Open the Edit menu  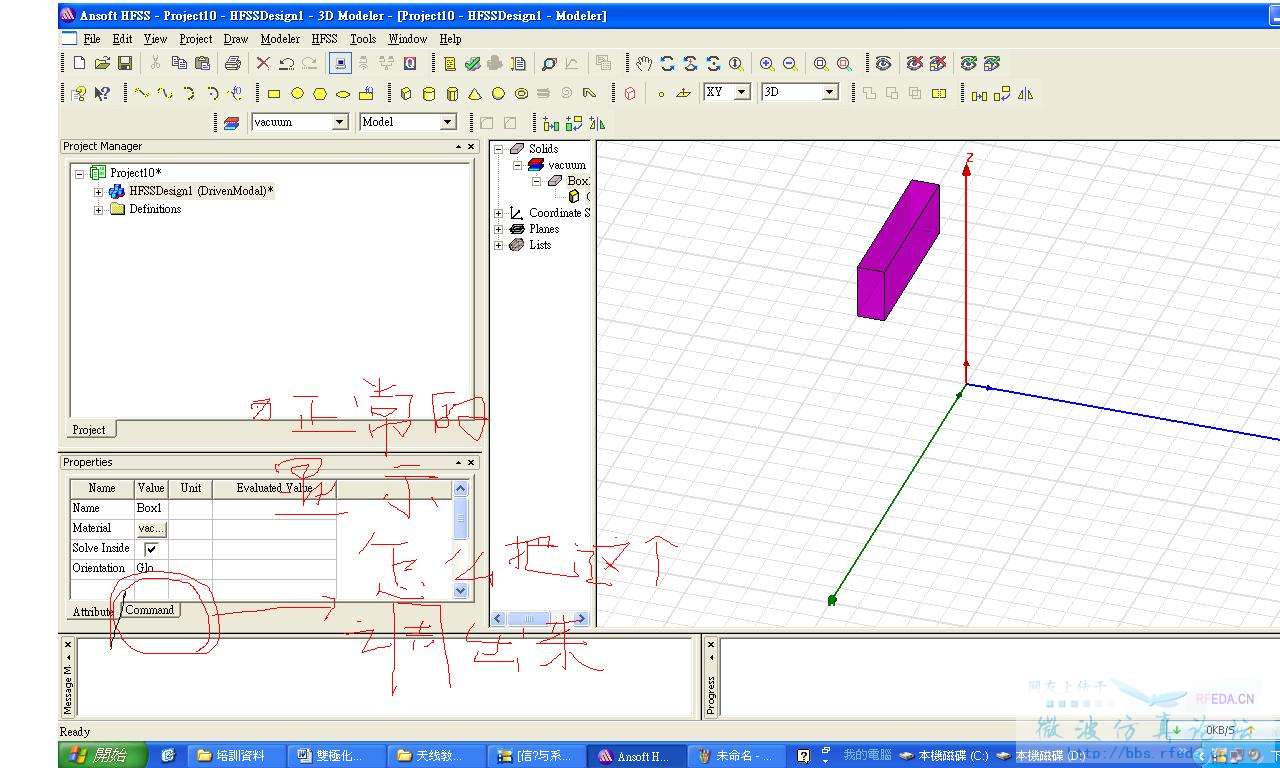click(x=122, y=39)
